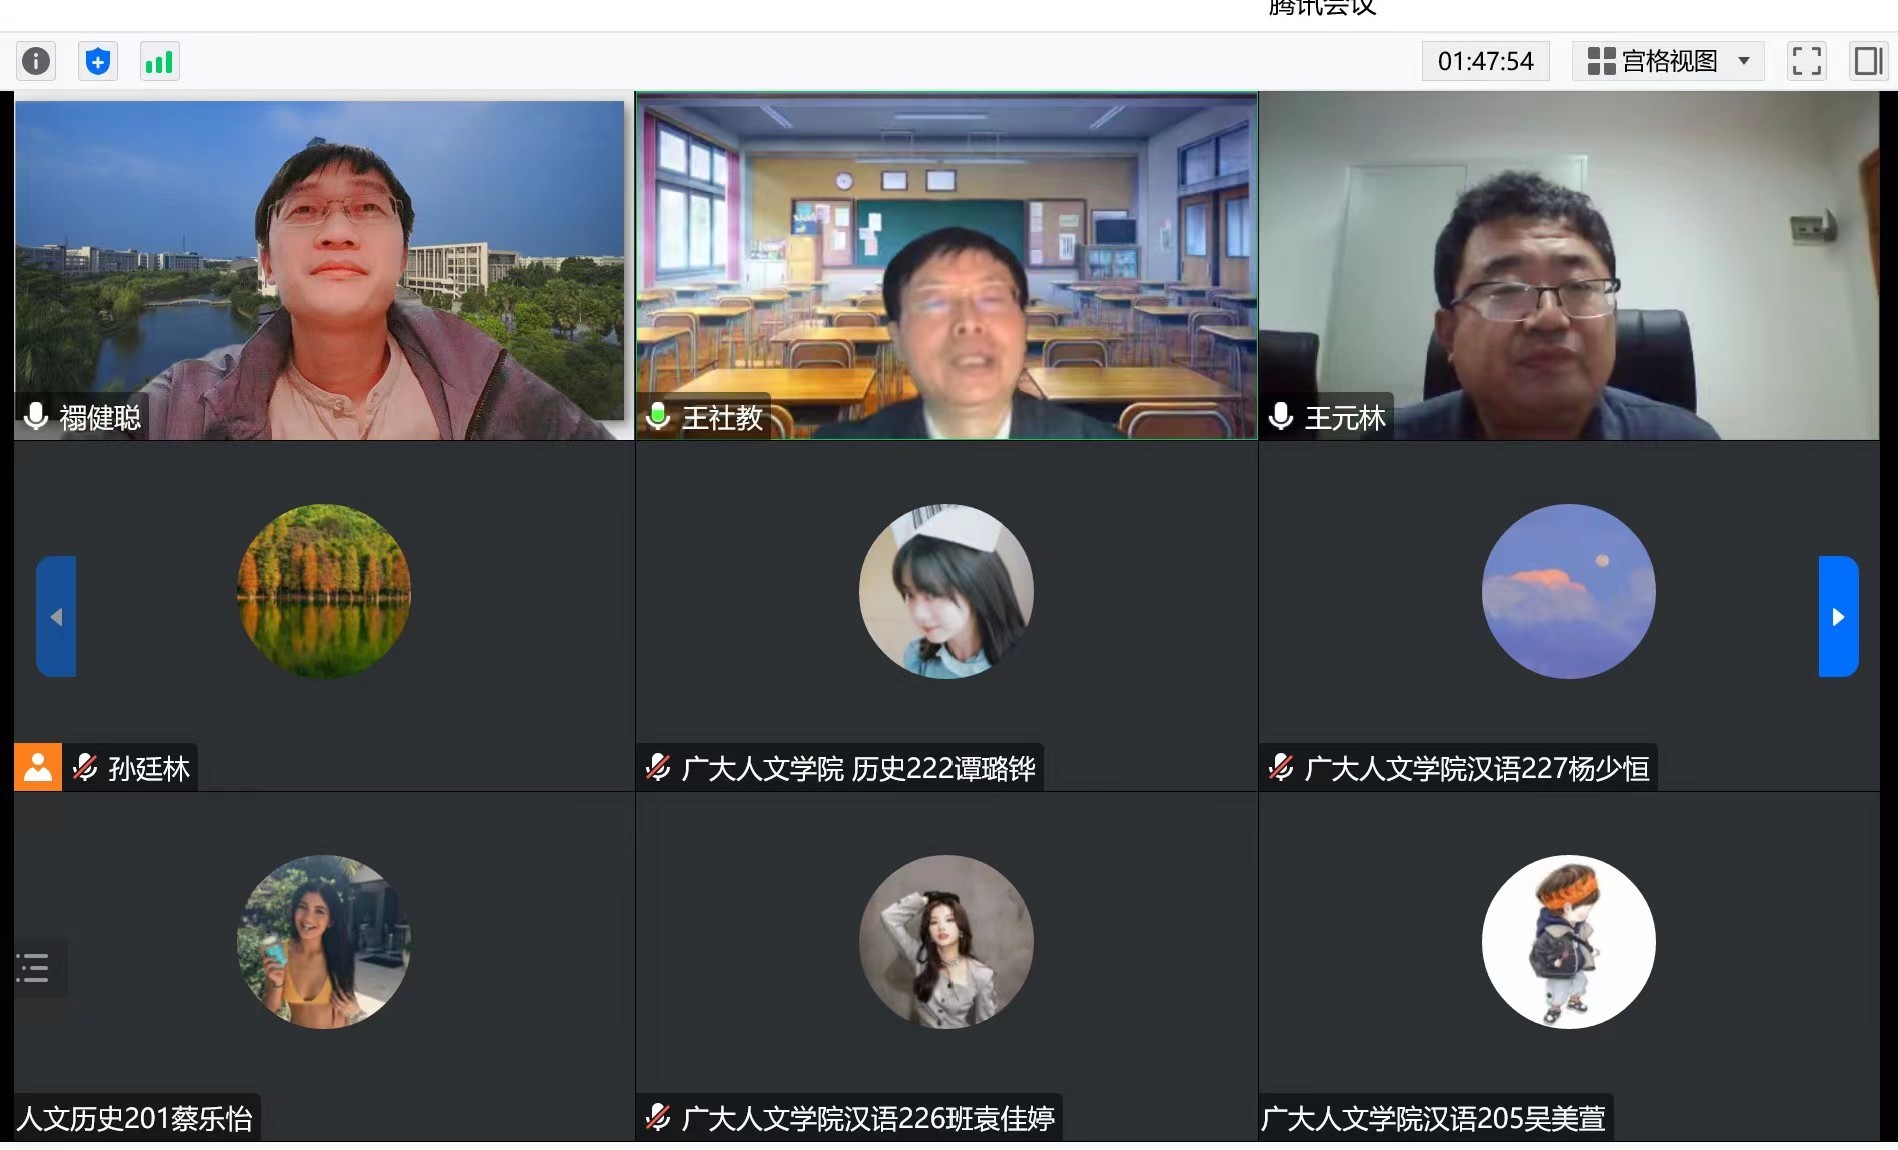This screenshot has width=1898, height=1150.
Task: Enter full screen mode
Action: (x=1806, y=61)
